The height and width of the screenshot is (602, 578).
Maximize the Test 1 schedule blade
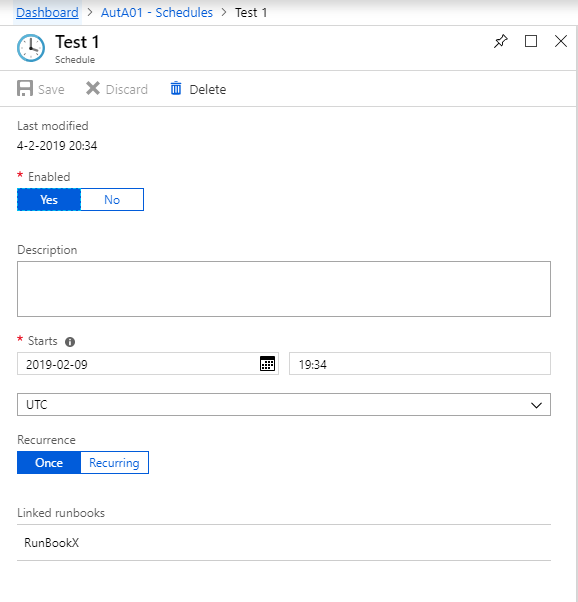(x=531, y=41)
